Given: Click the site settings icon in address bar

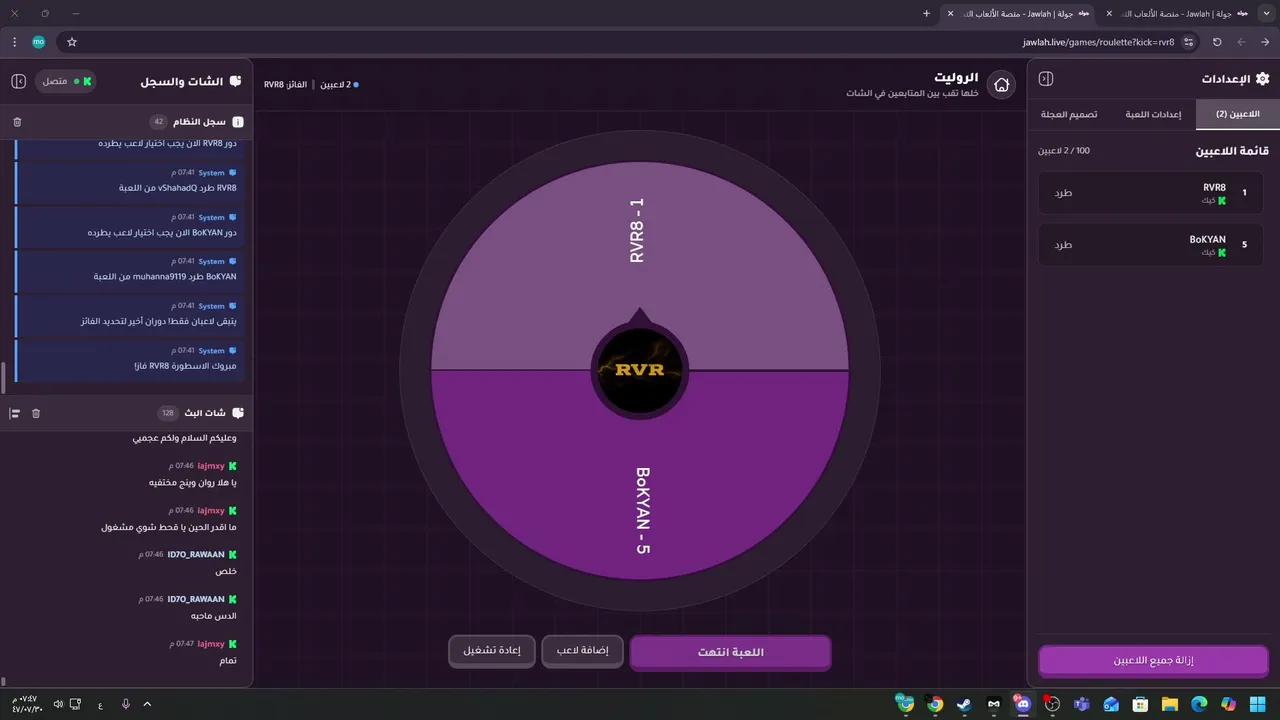Looking at the screenshot, I should coord(1188,42).
